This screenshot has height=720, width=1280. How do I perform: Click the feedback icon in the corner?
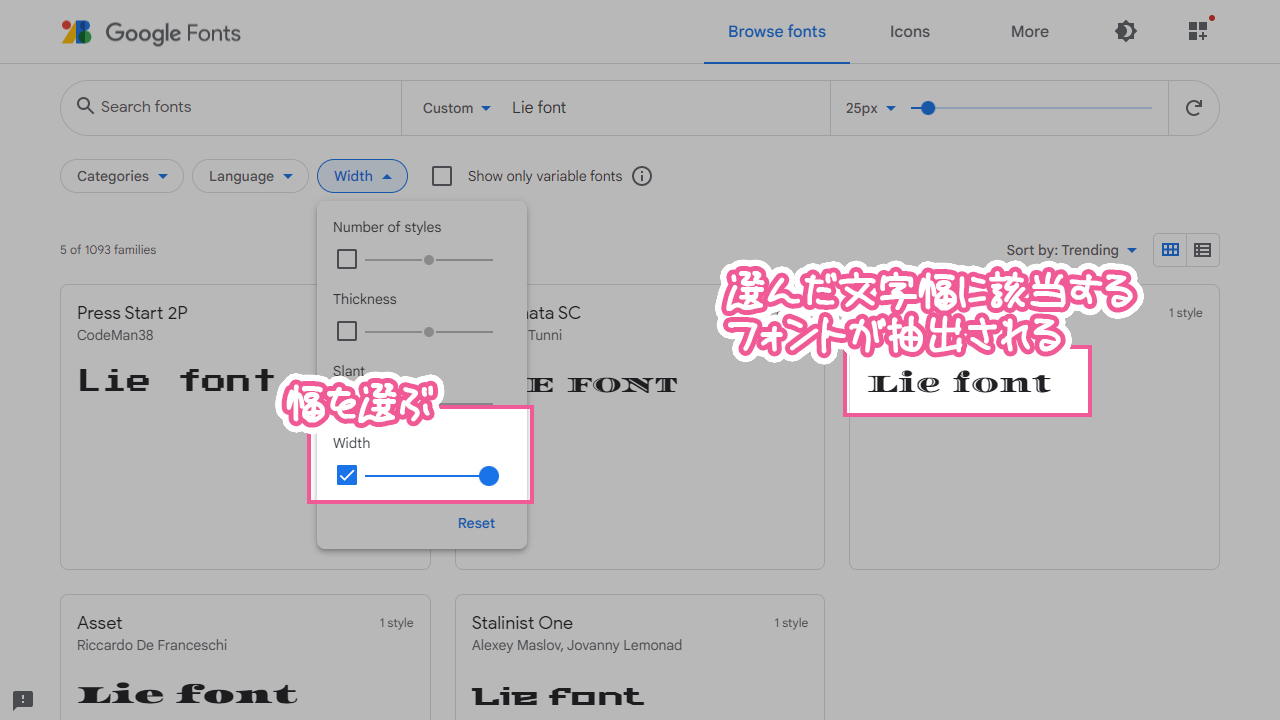pyautogui.click(x=23, y=700)
